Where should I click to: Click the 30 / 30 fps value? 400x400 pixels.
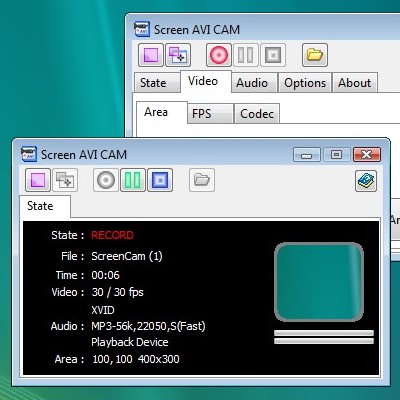click(117, 292)
